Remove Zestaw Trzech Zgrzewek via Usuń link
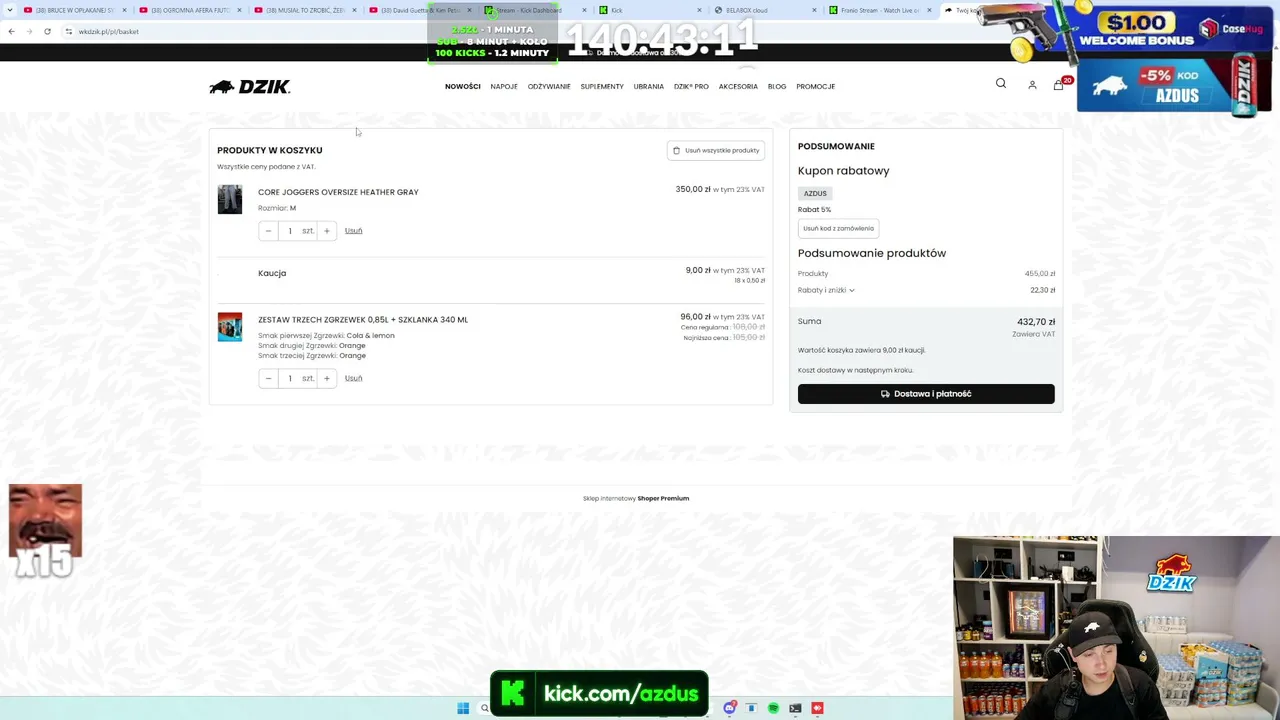The width and height of the screenshot is (1280, 720). point(353,378)
